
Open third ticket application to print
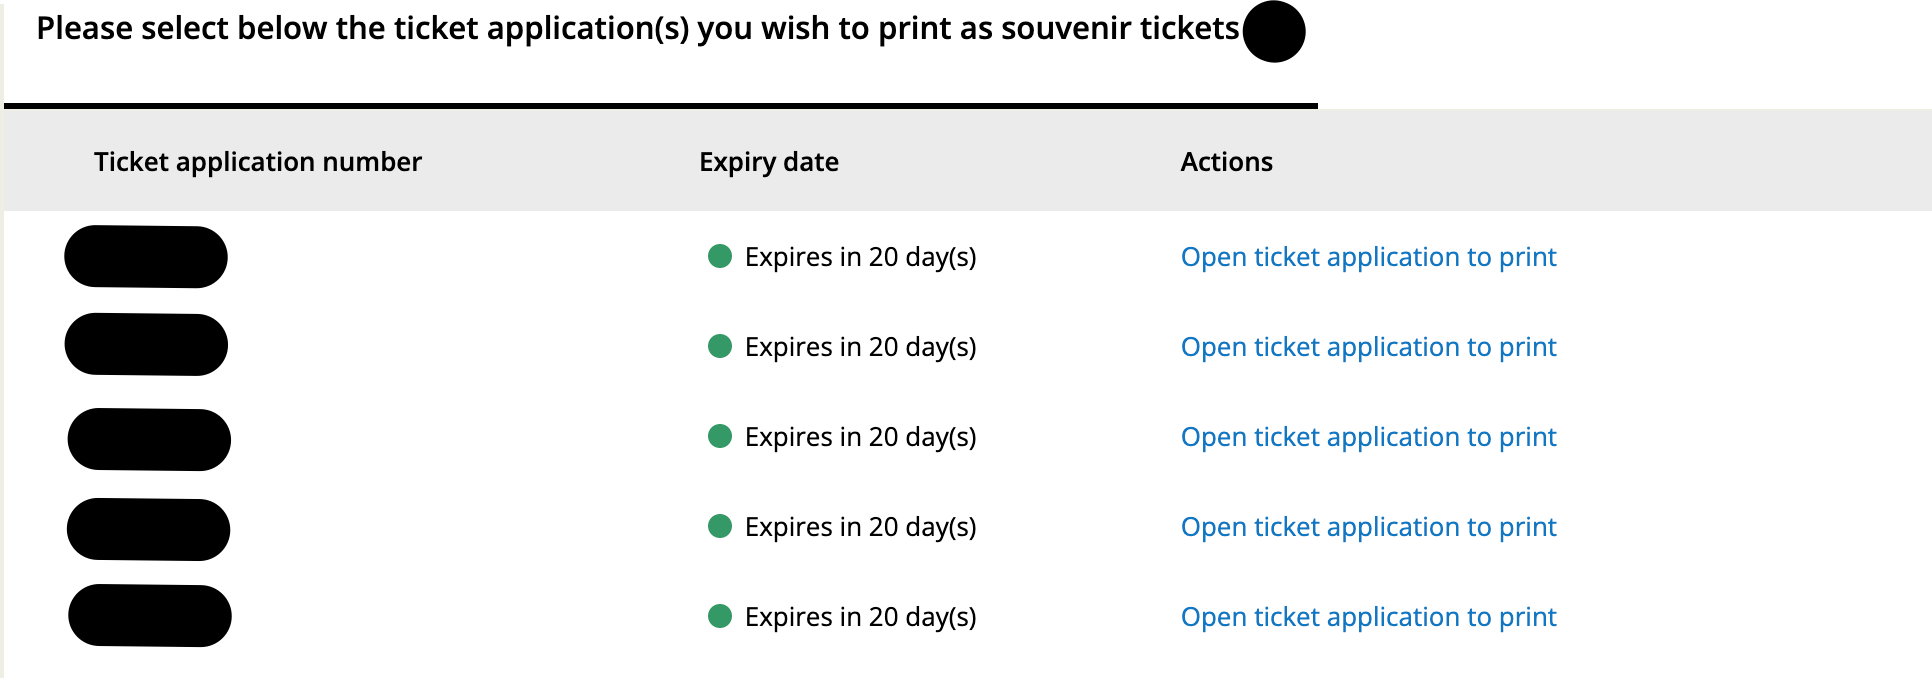point(1368,437)
